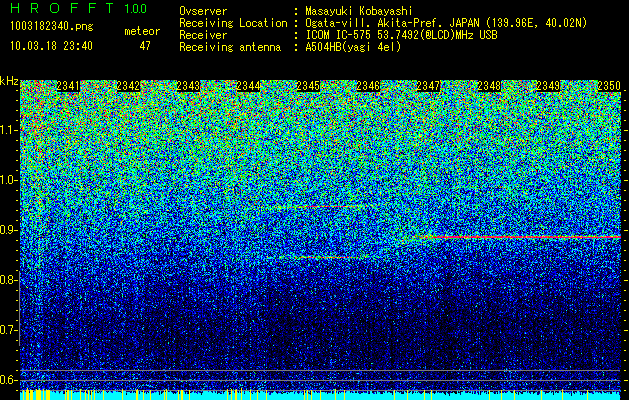Click the date stamp 10.03.18 23:40
Viewport: 629px width, 400px height.
51,46
